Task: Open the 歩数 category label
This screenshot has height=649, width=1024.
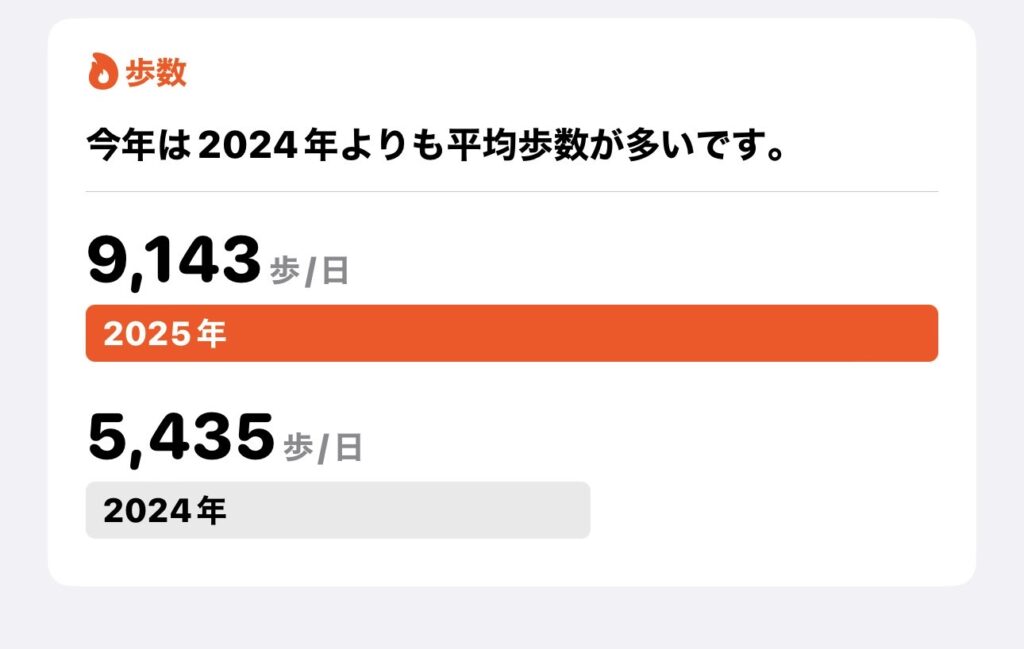Action: 156,72
